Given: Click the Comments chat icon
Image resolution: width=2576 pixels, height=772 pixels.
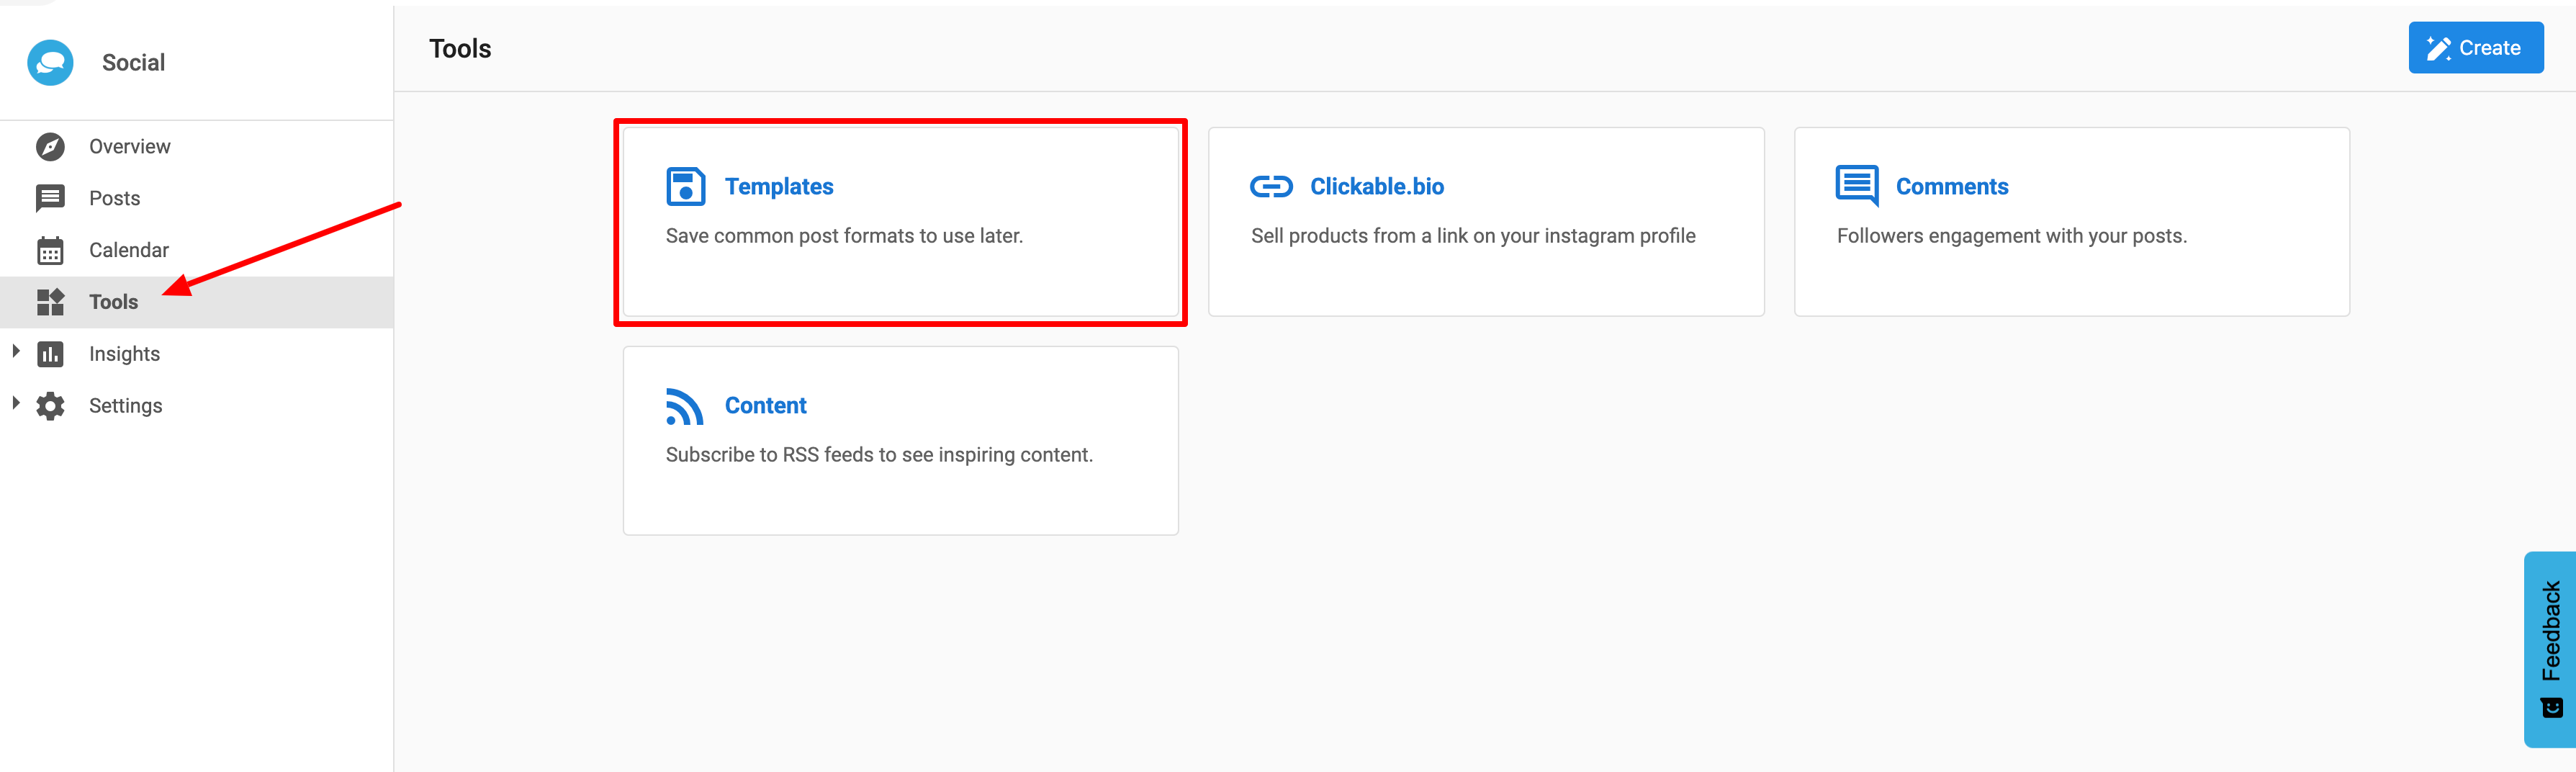Looking at the screenshot, I should [x=1856, y=186].
